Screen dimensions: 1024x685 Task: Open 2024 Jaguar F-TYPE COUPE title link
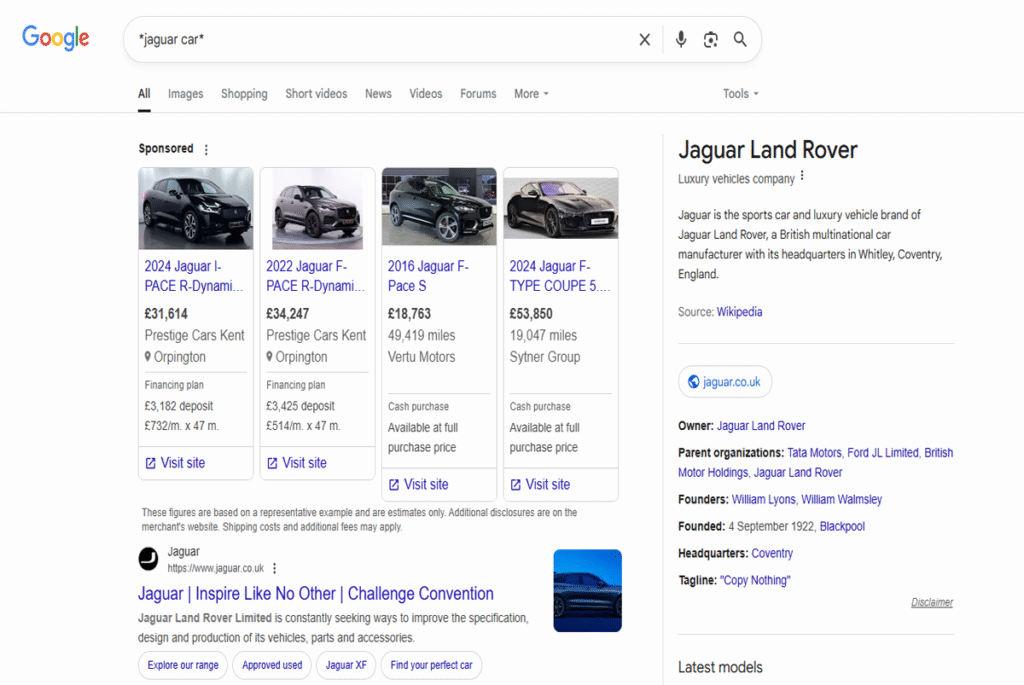point(560,276)
